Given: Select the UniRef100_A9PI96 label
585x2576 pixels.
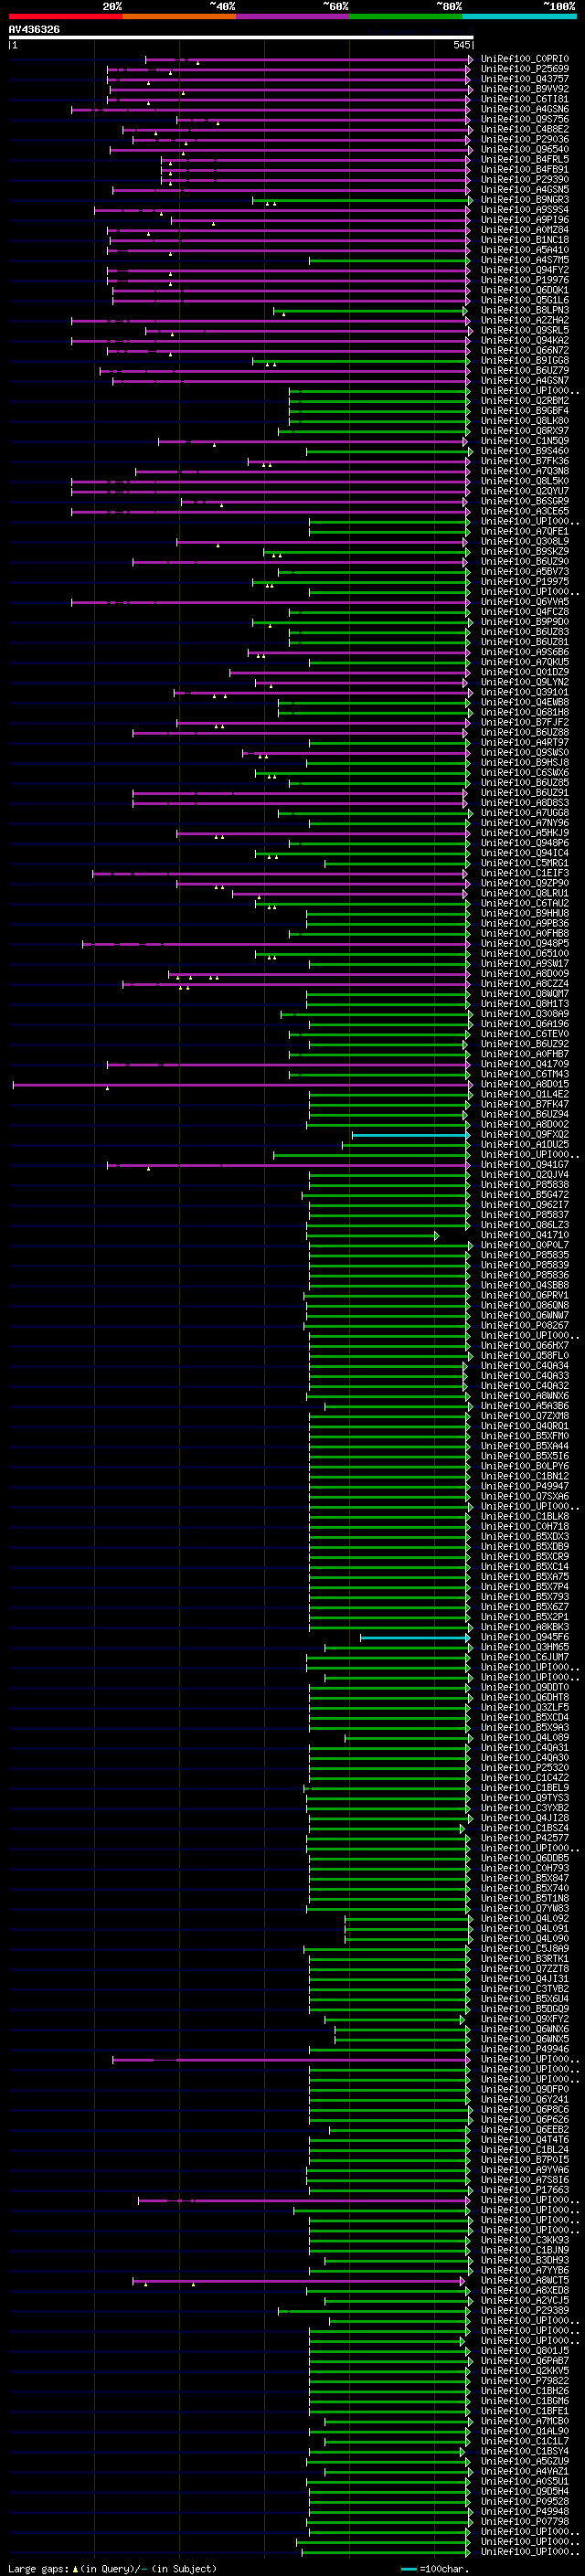Looking at the screenshot, I should [x=525, y=220].
